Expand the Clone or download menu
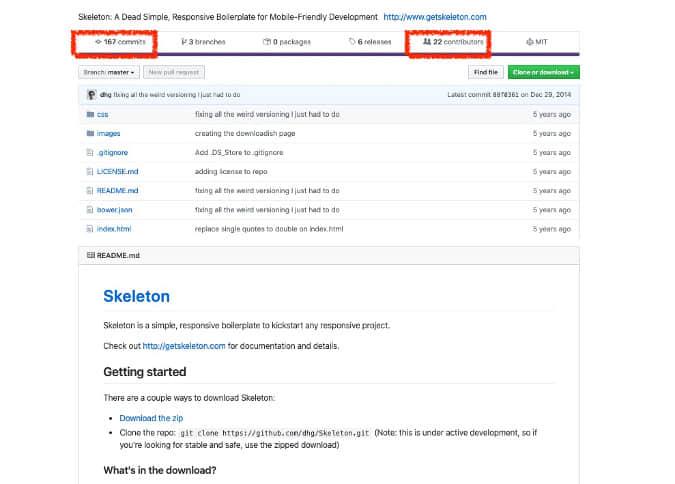The height and width of the screenshot is (484, 675). [543, 72]
